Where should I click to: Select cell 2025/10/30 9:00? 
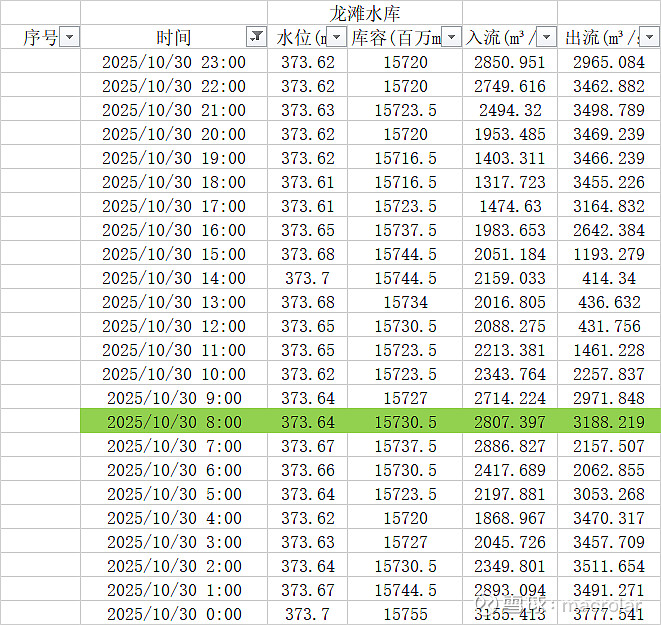[174, 398]
